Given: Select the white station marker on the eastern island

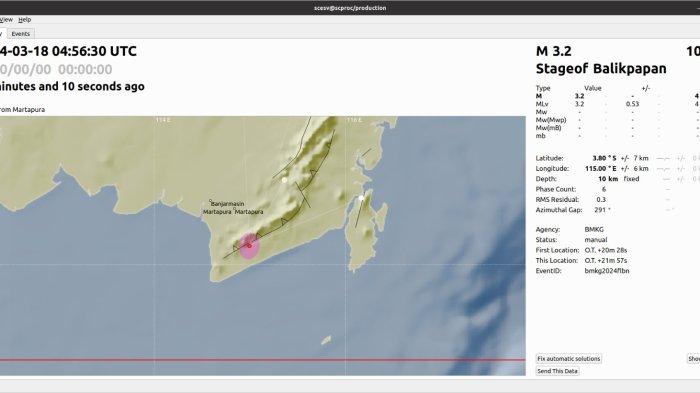Looking at the screenshot, I should (x=361, y=198).
